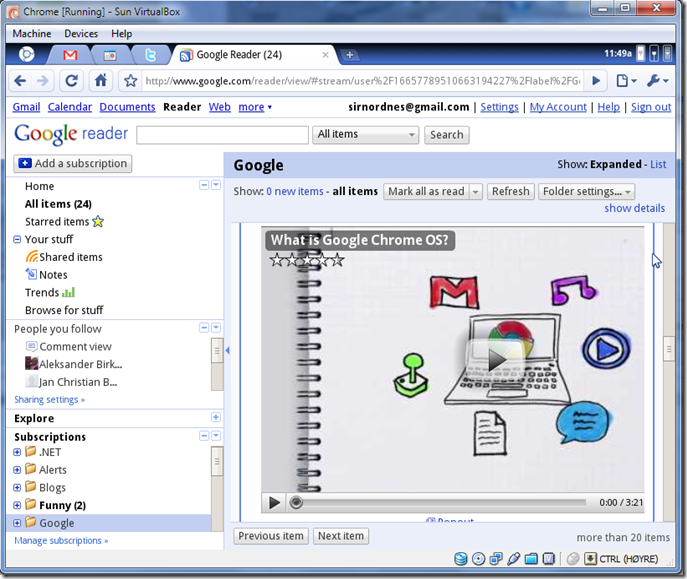Expand the .NET subscription folder

pos(17,453)
